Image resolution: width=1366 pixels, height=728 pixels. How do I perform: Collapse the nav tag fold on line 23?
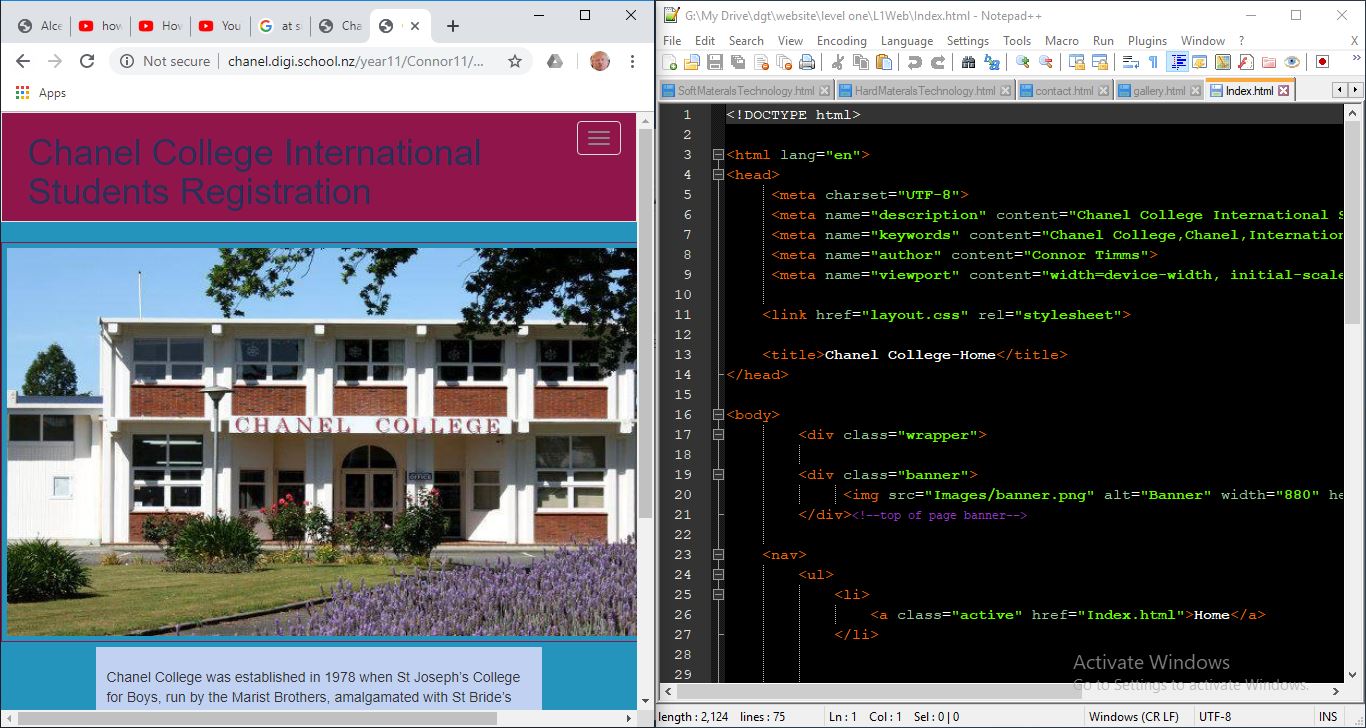point(717,555)
